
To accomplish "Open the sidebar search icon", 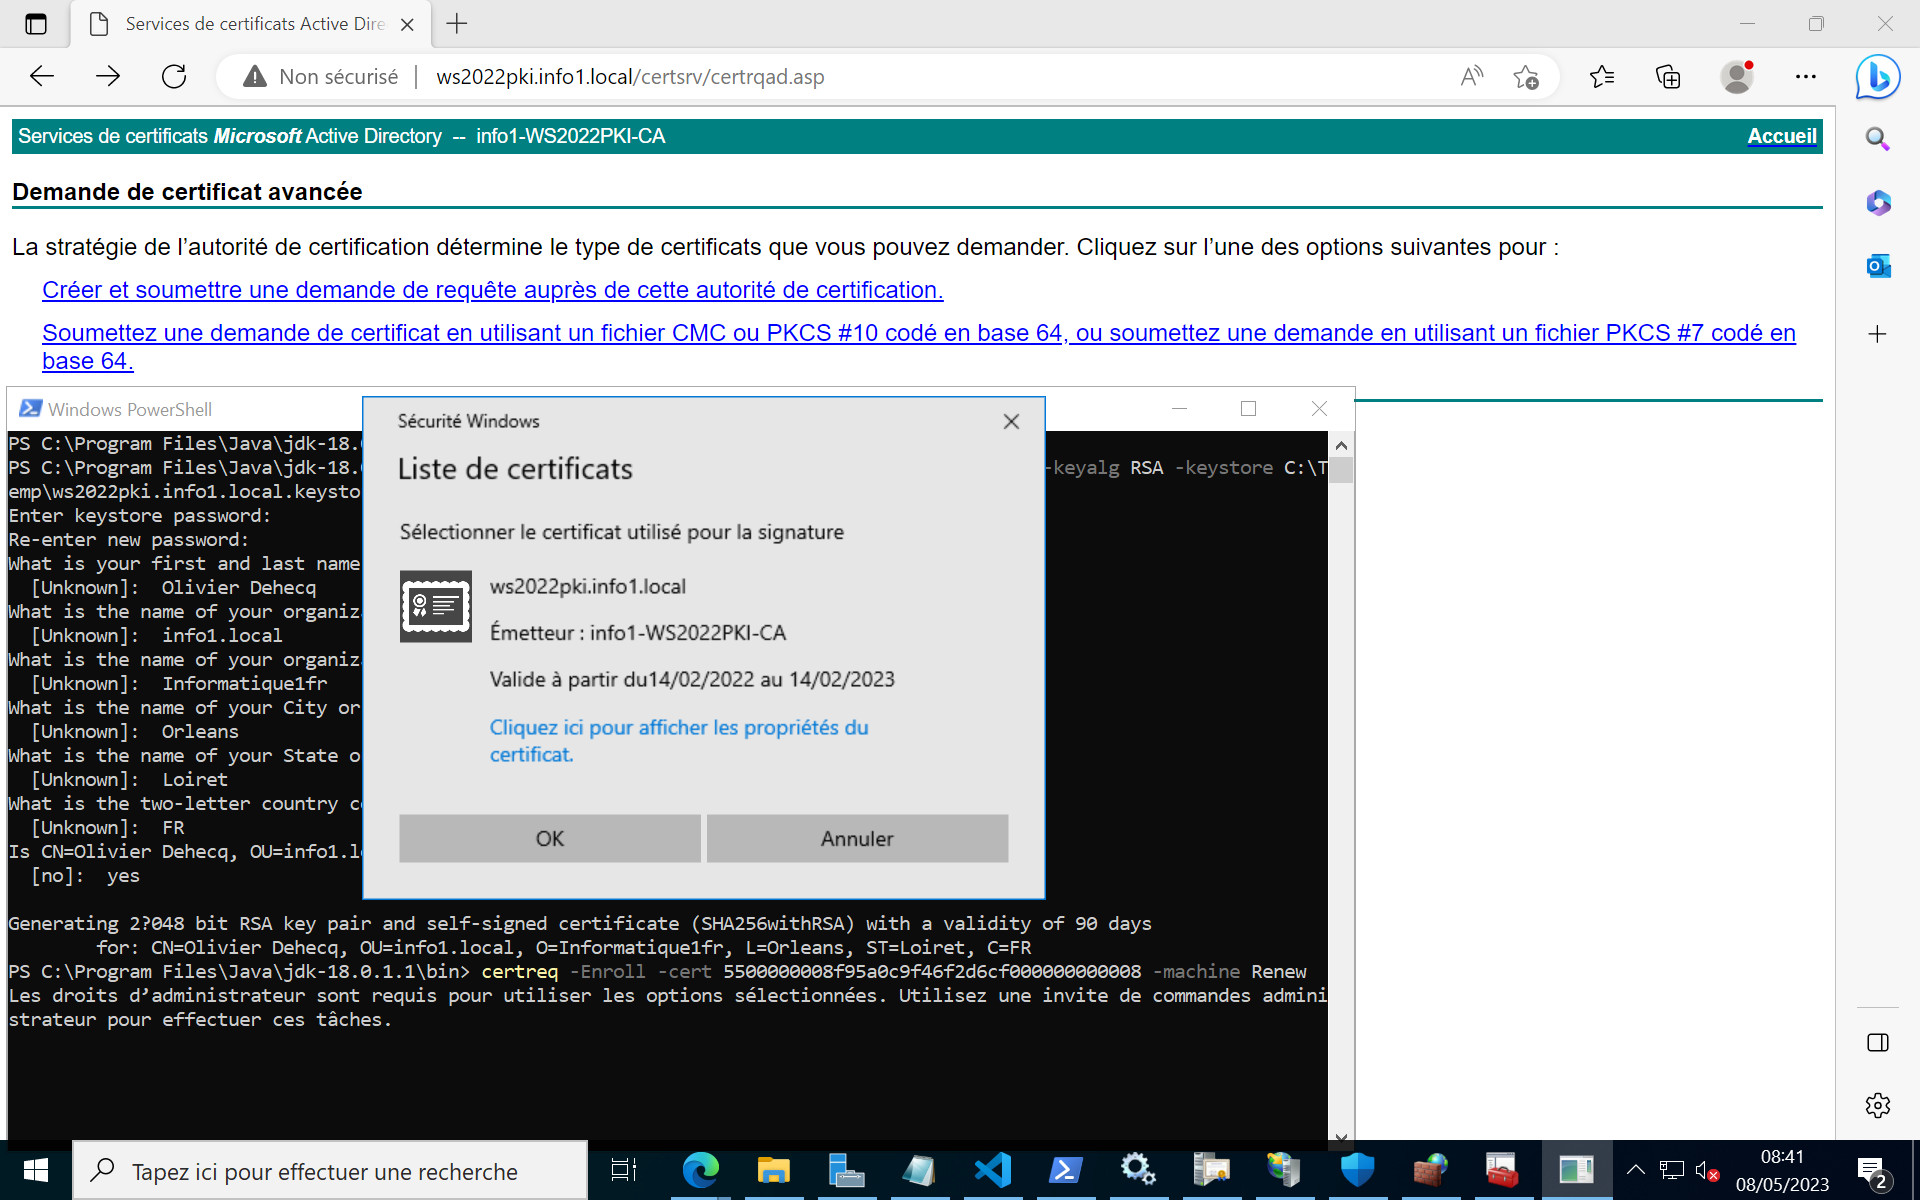I will coord(1877,139).
